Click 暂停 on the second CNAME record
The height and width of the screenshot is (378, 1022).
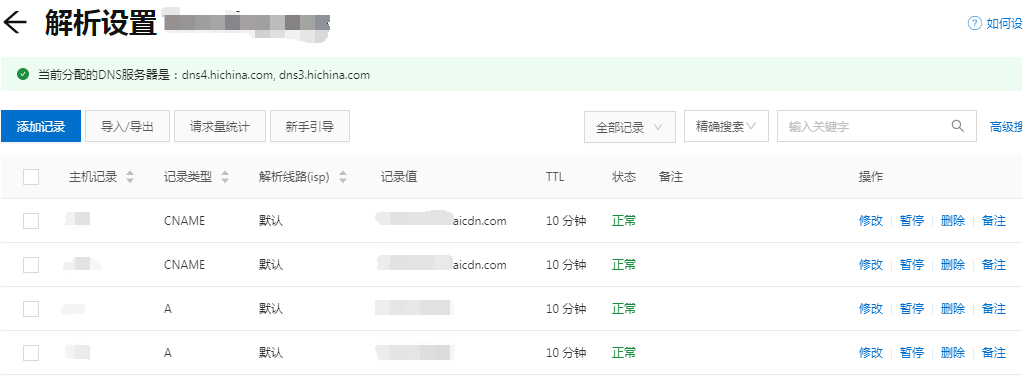pyautogui.click(x=912, y=265)
